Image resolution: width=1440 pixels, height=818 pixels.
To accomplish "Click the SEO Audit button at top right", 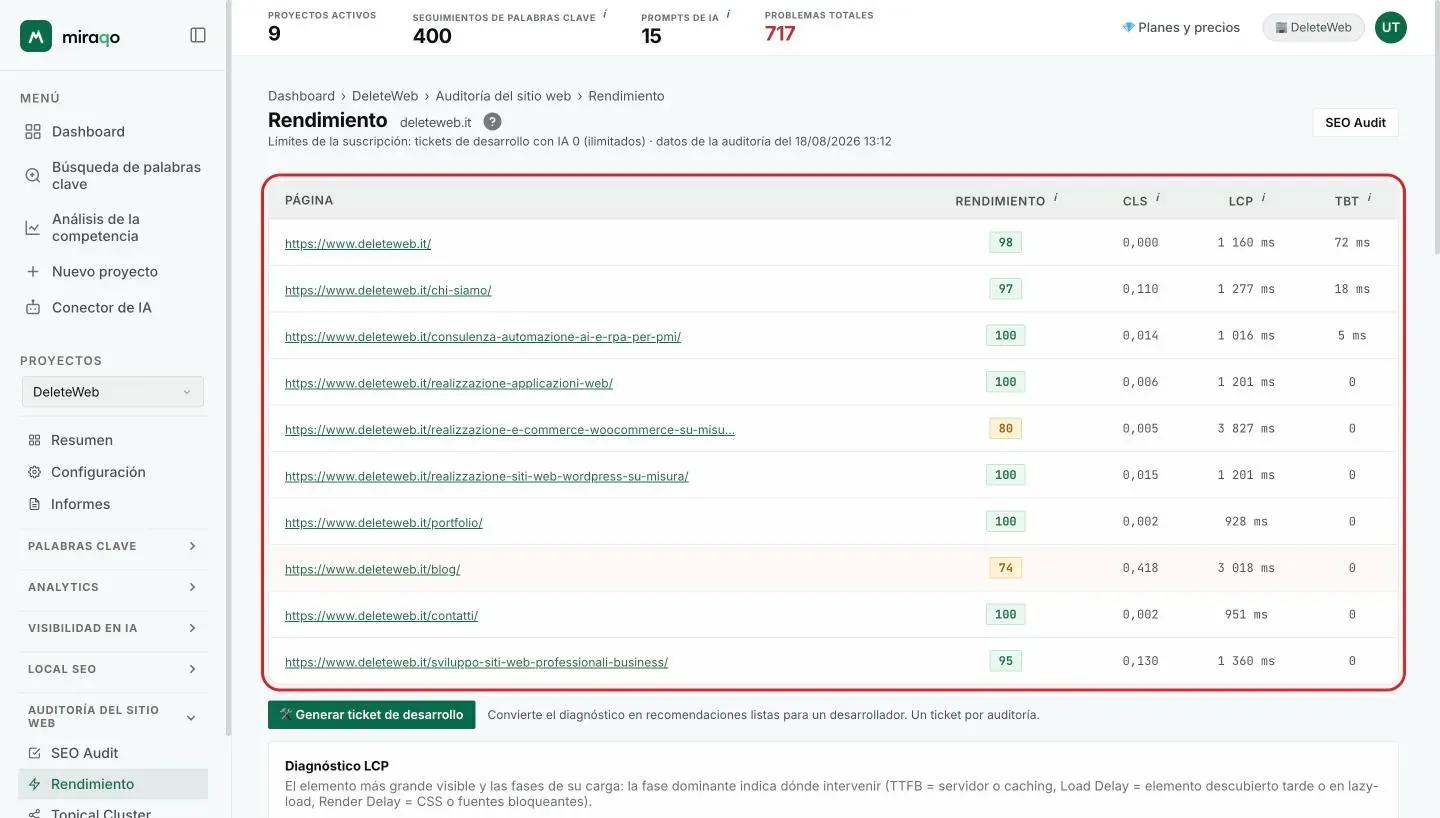I will pyautogui.click(x=1355, y=122).
